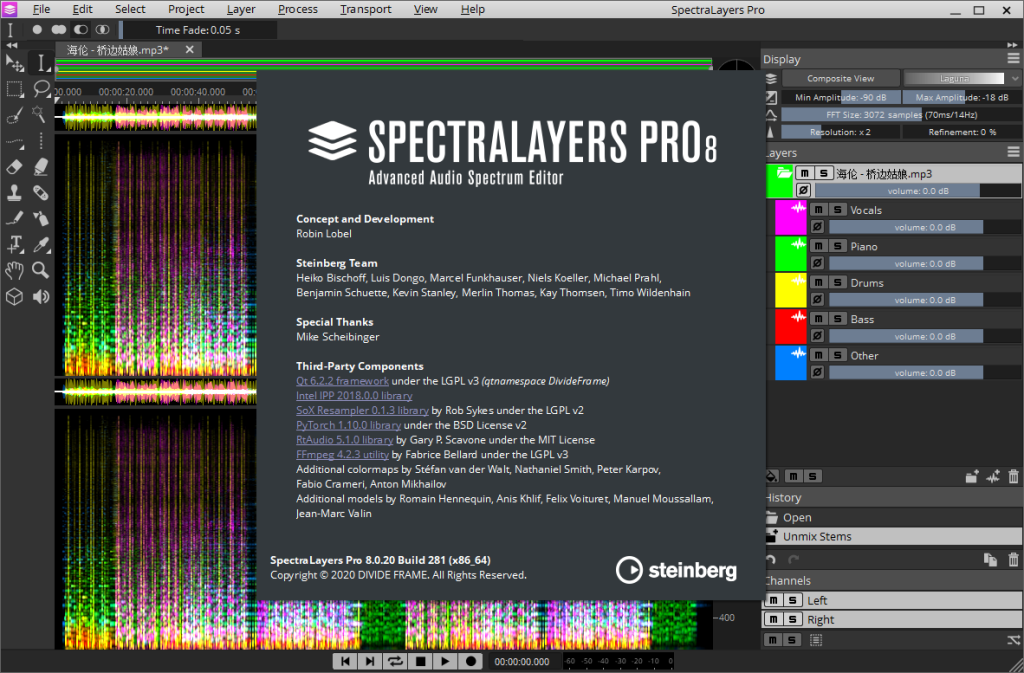Viewport: 1024px width, 673px height.
Task: Invert phase of the Vocals layer
Action: click(818, 227)
